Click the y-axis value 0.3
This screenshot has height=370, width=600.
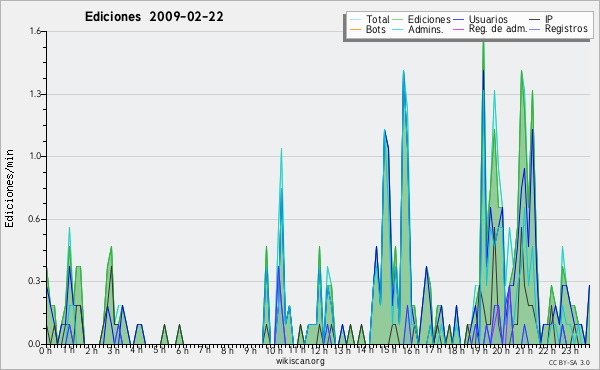(35, 281)
